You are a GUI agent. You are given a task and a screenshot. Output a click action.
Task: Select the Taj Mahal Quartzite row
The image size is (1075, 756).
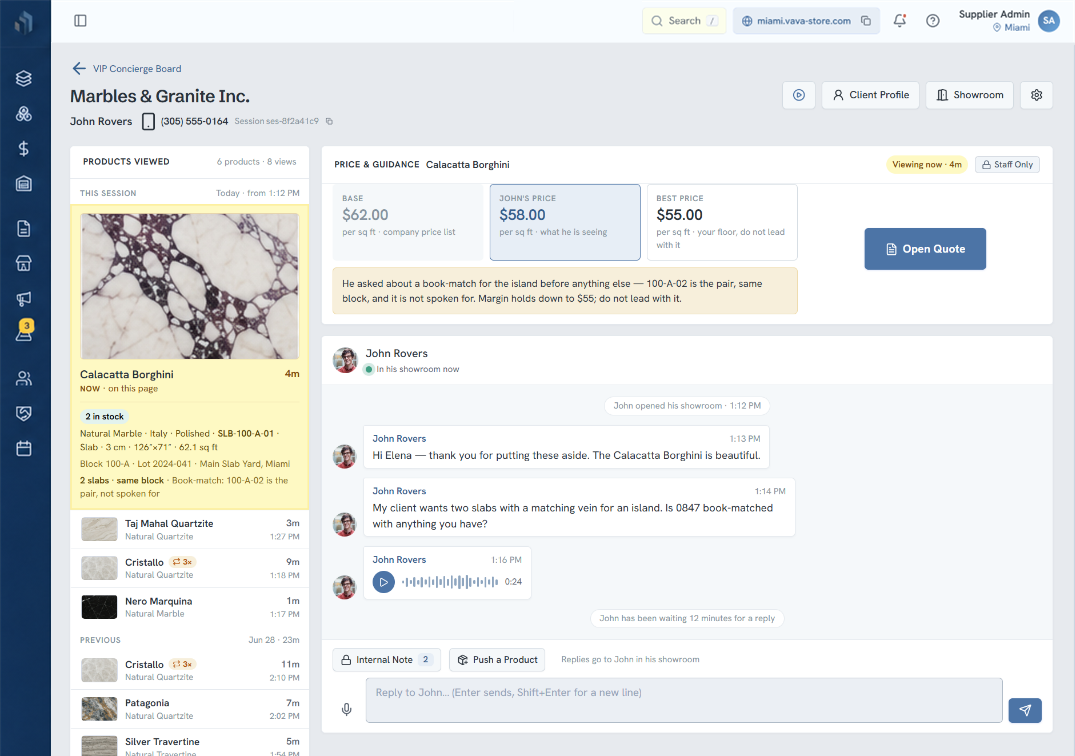click(189, 529)
